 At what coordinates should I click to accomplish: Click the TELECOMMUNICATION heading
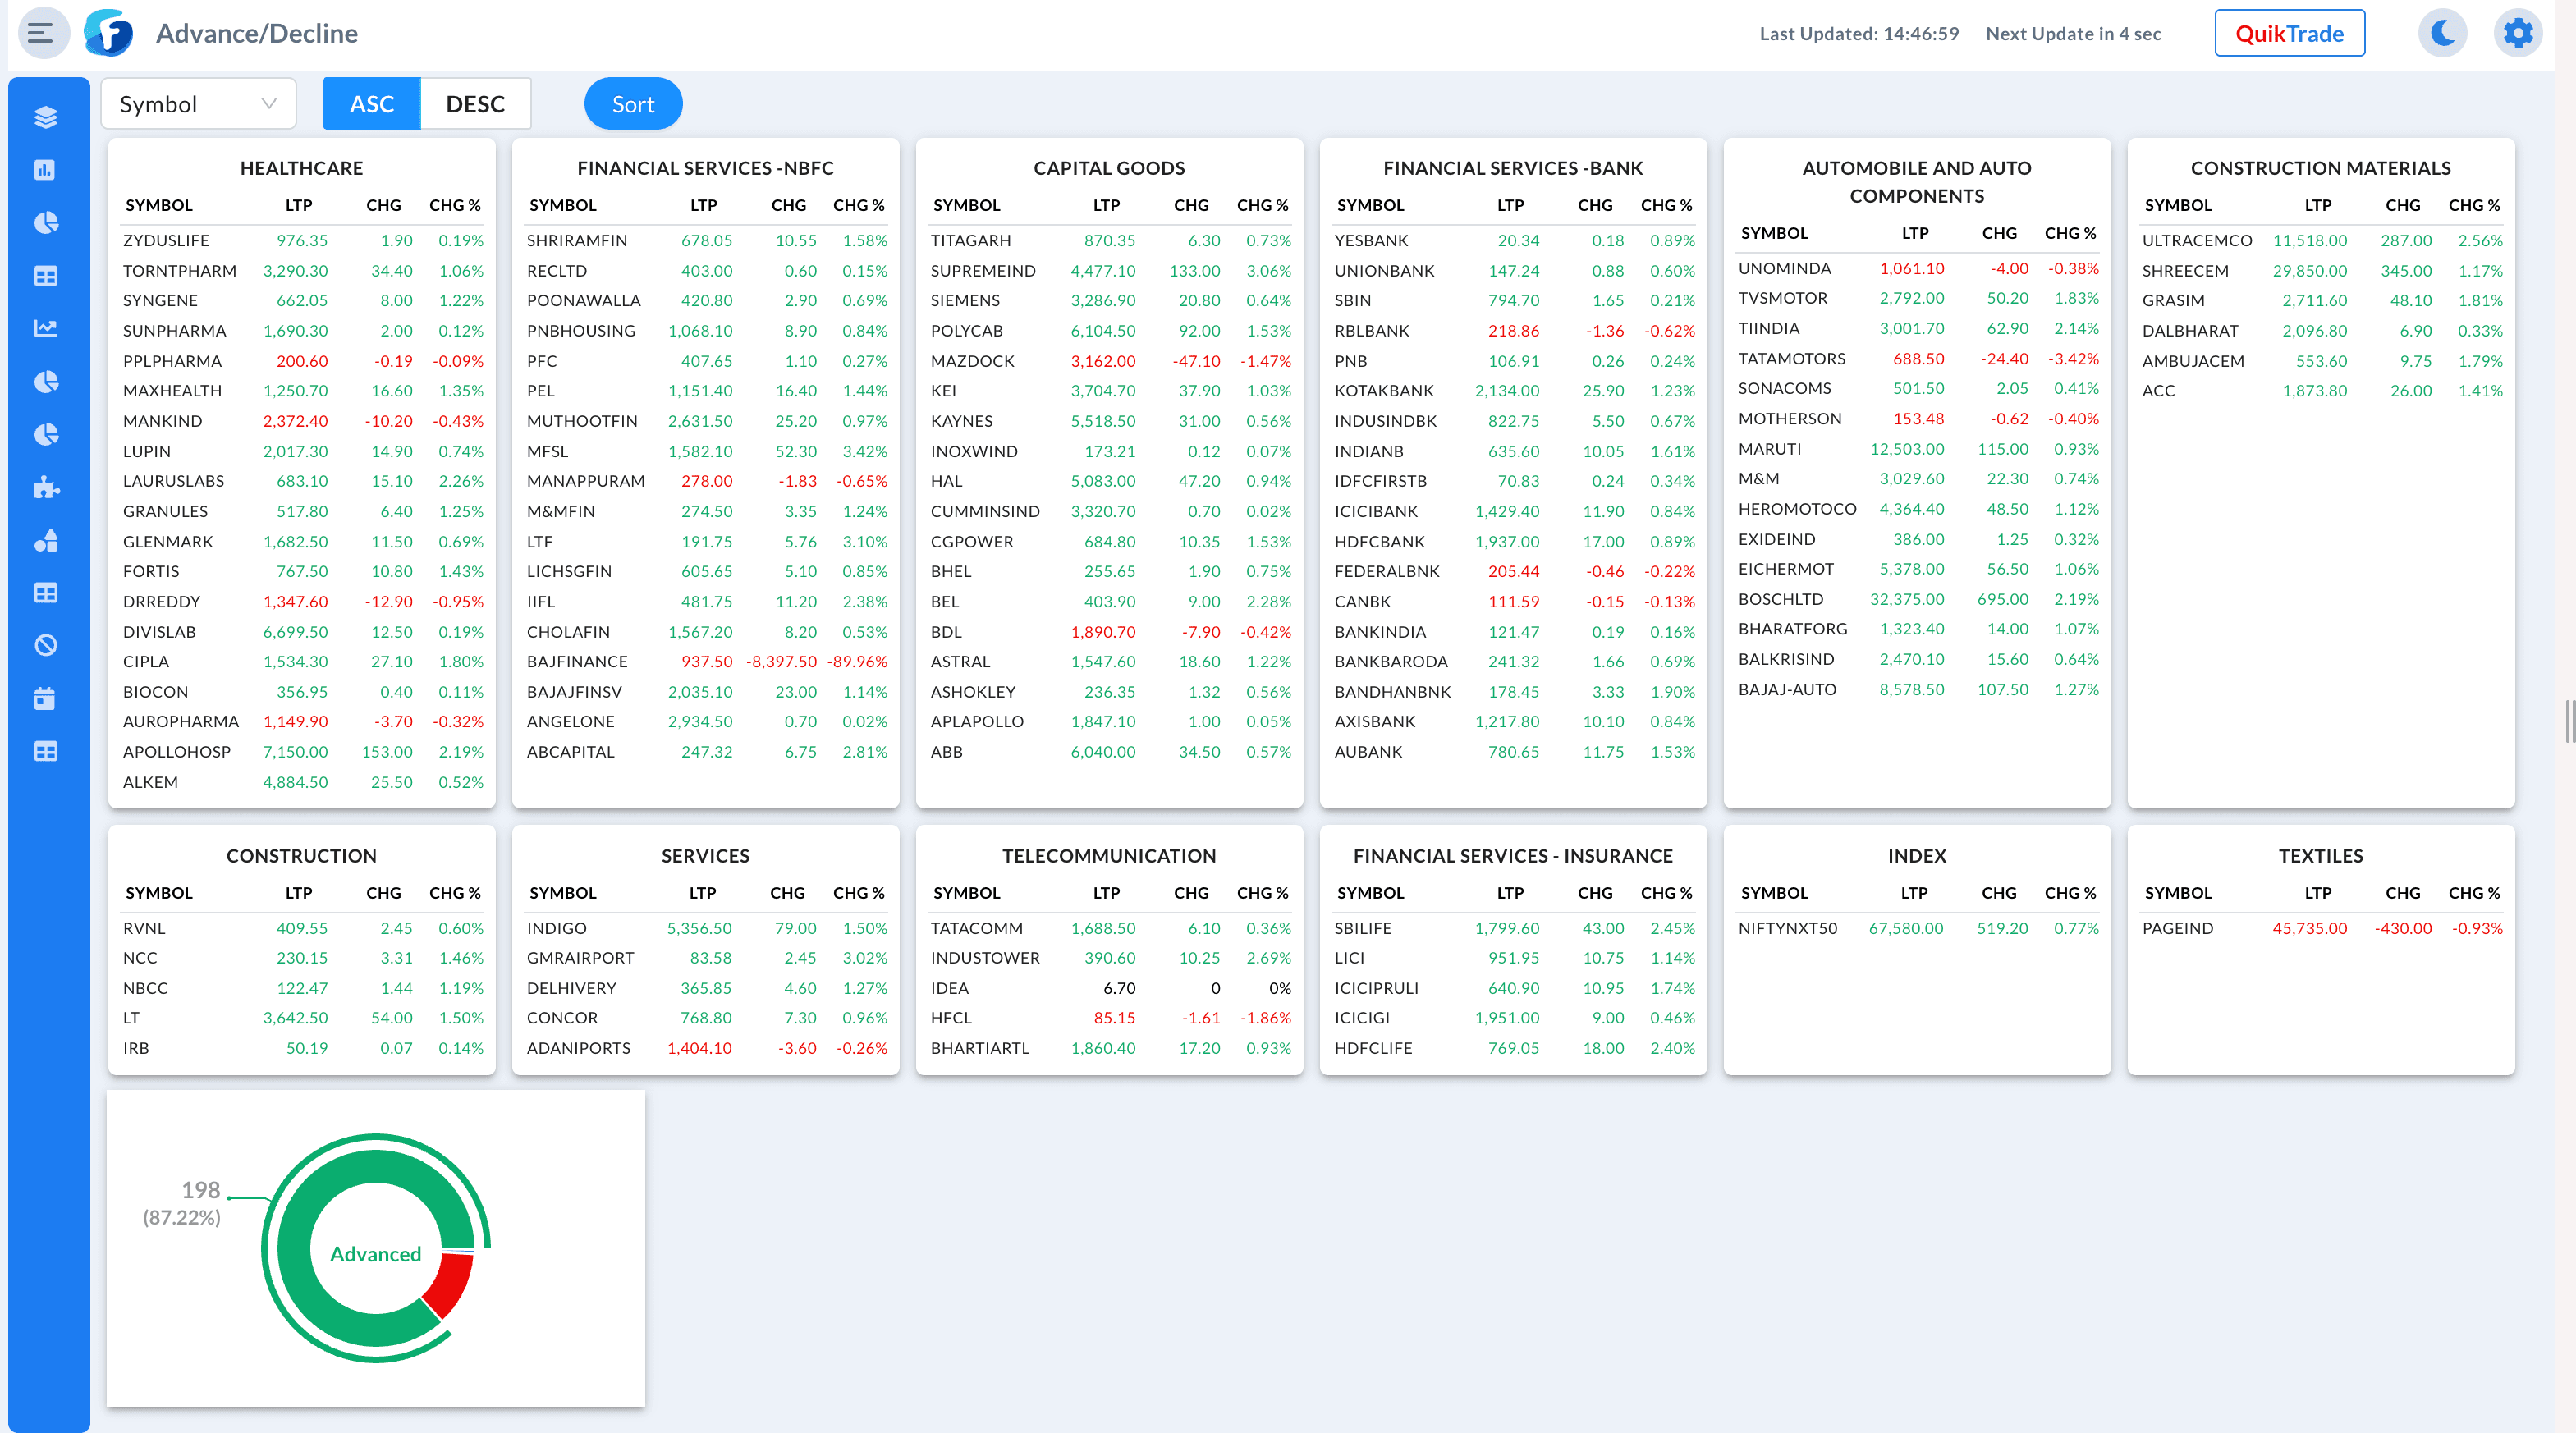1109,856
